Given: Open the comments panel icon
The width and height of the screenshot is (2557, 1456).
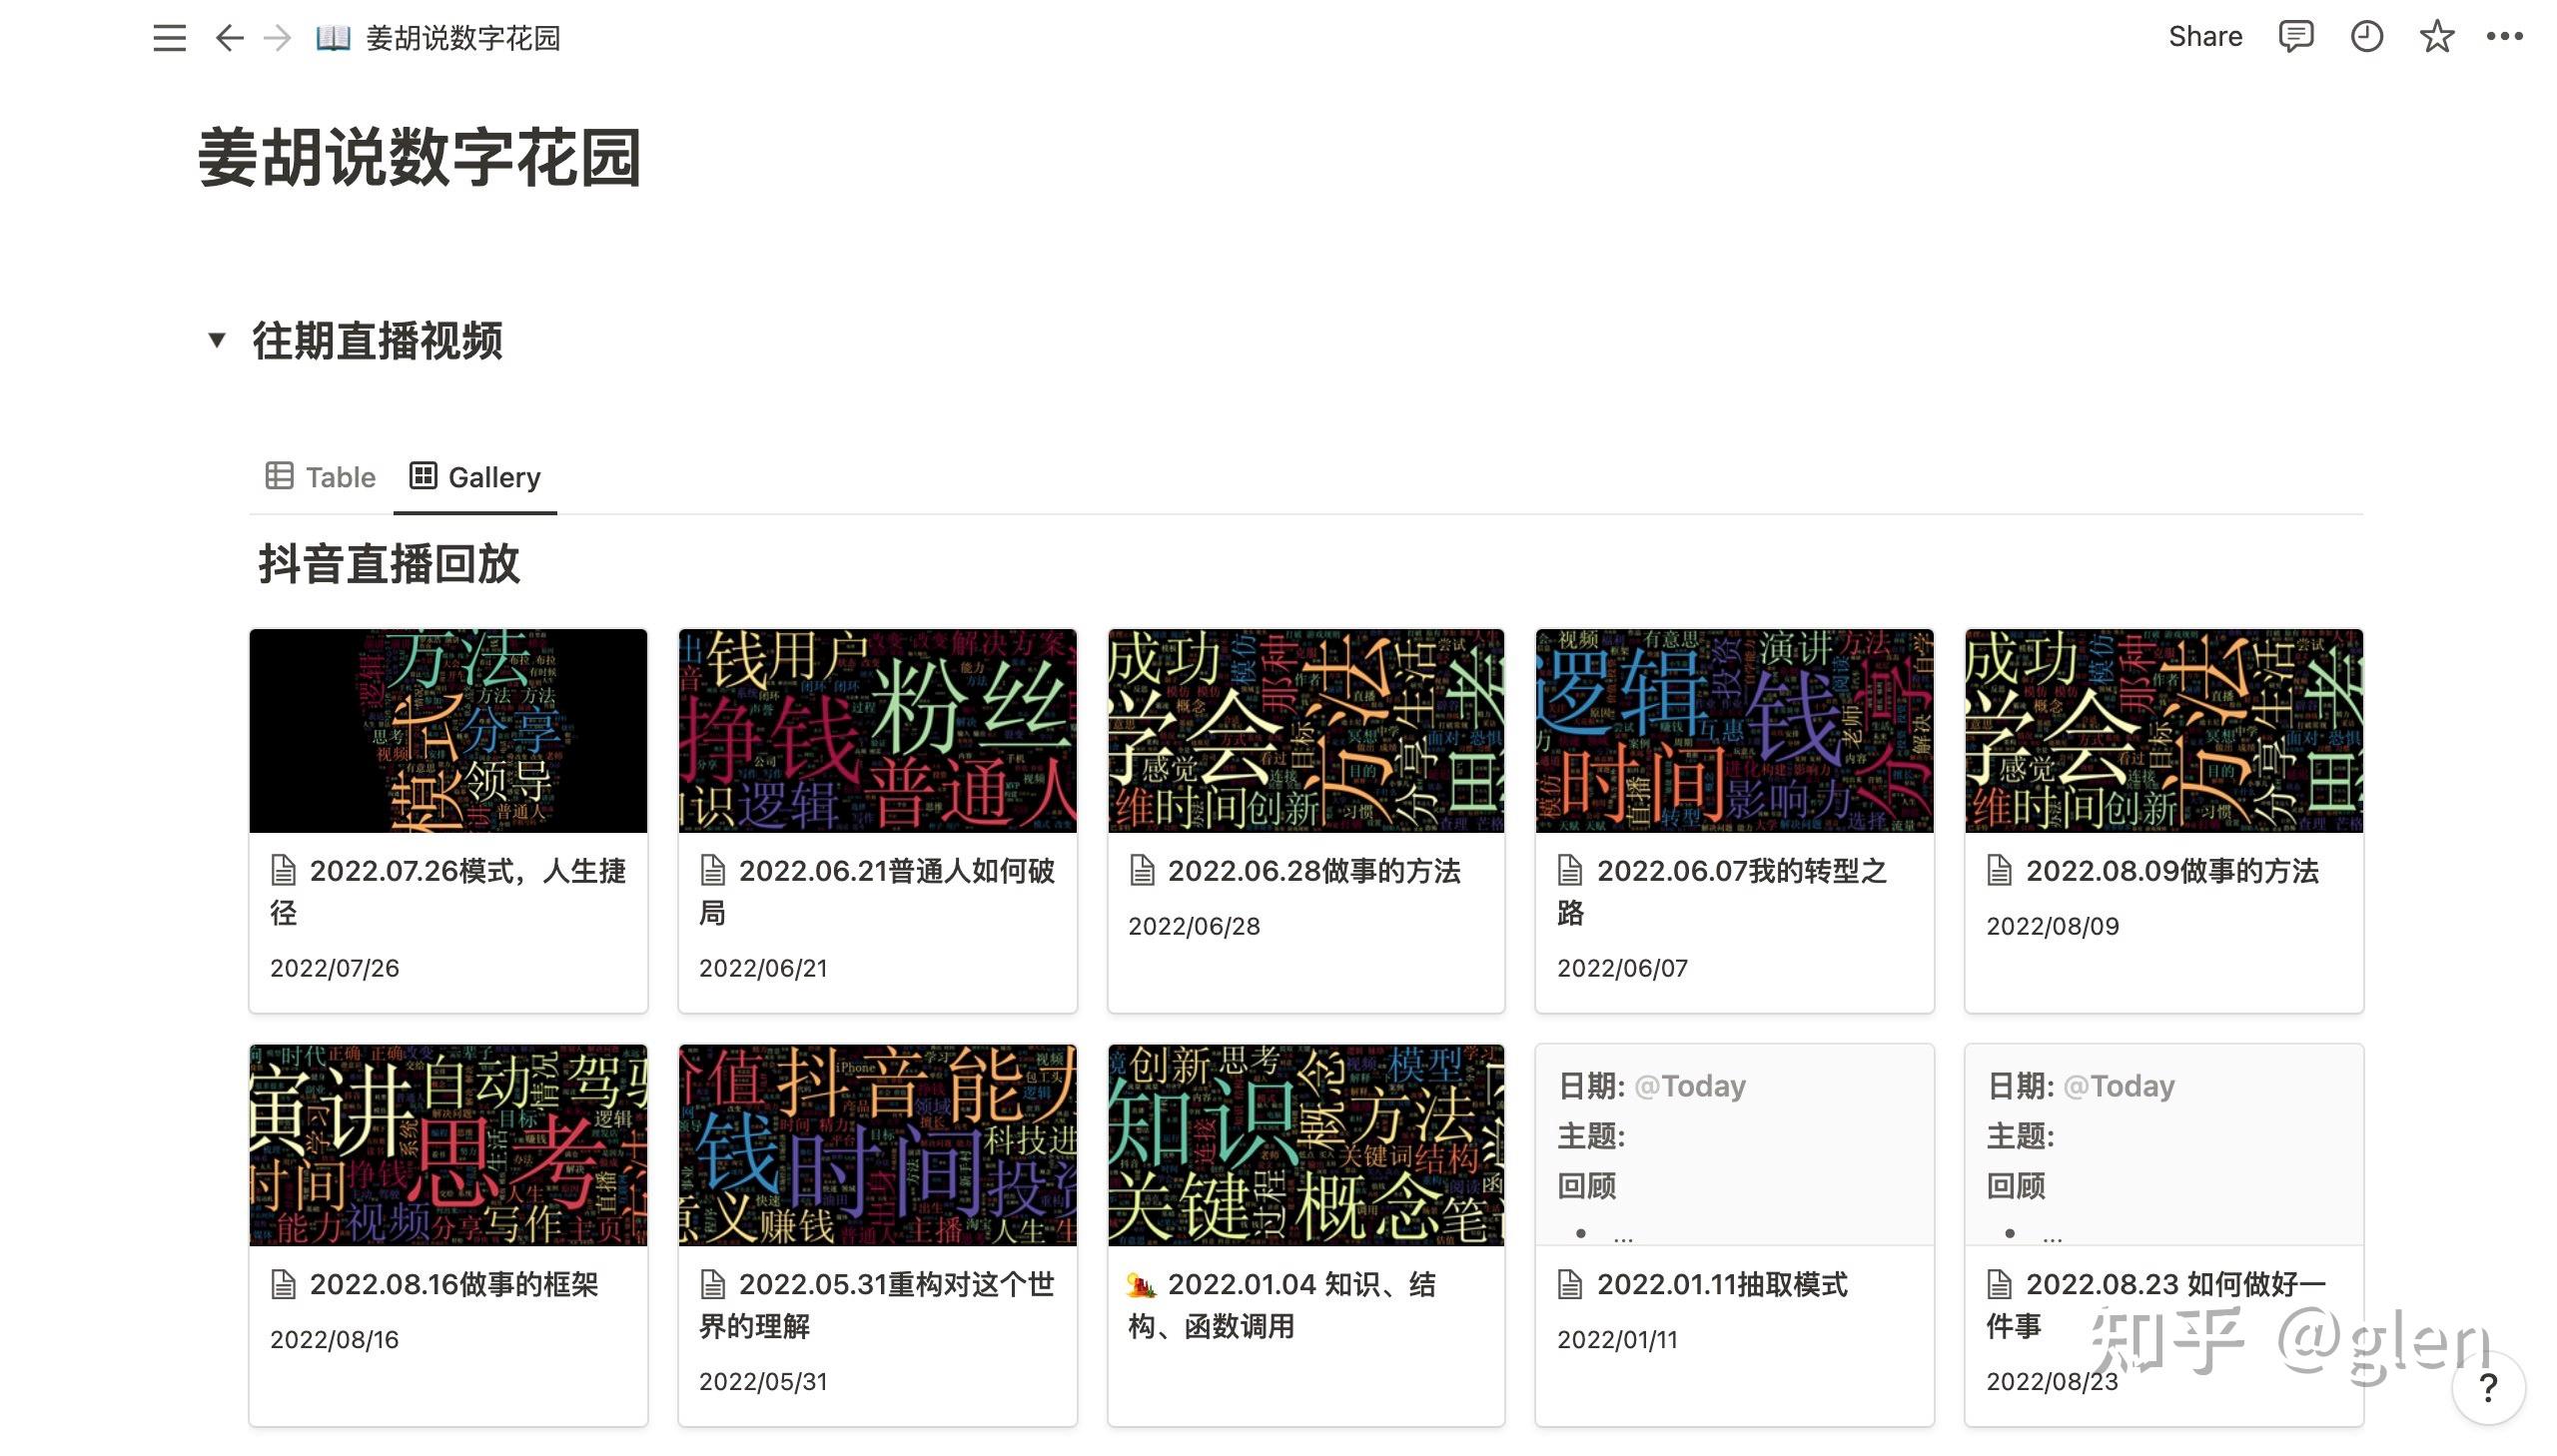Looking at the screenshot, I should click(2296, 37).
